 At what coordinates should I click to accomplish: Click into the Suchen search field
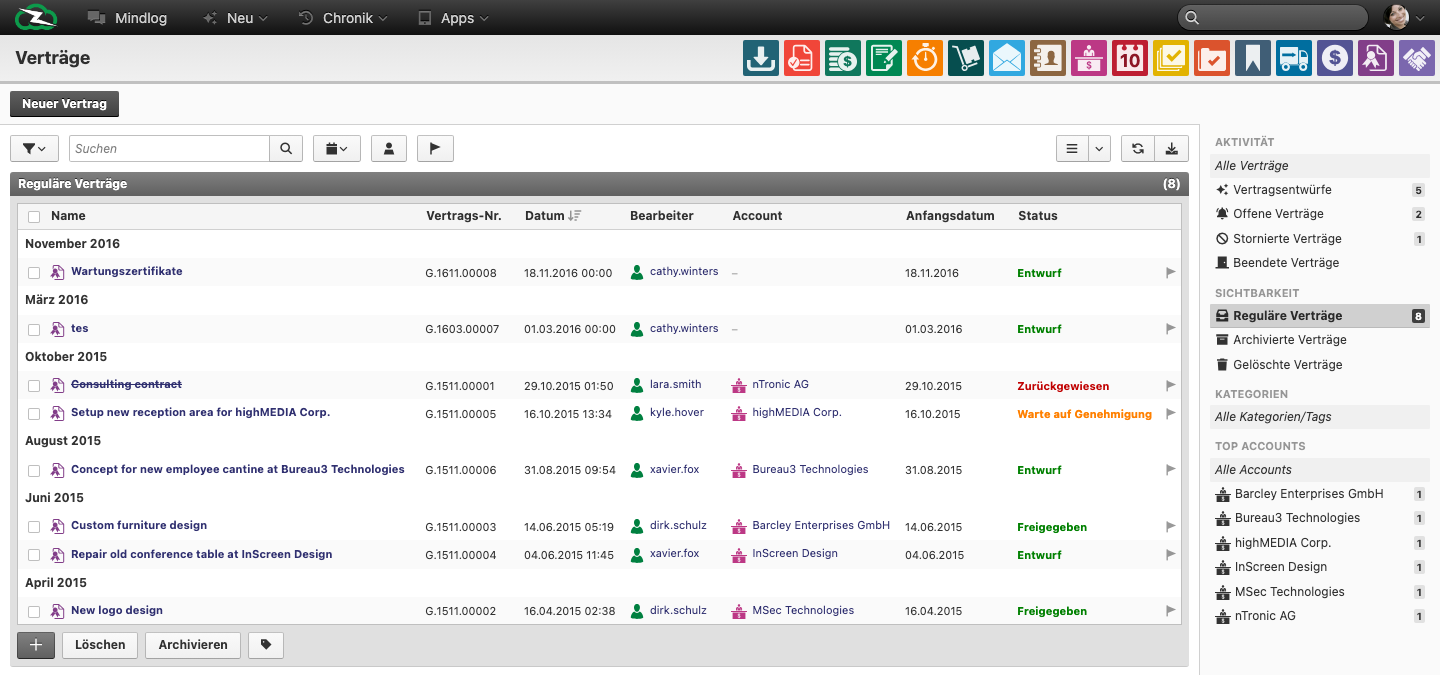pyautogui.click(x=170, y=148)
